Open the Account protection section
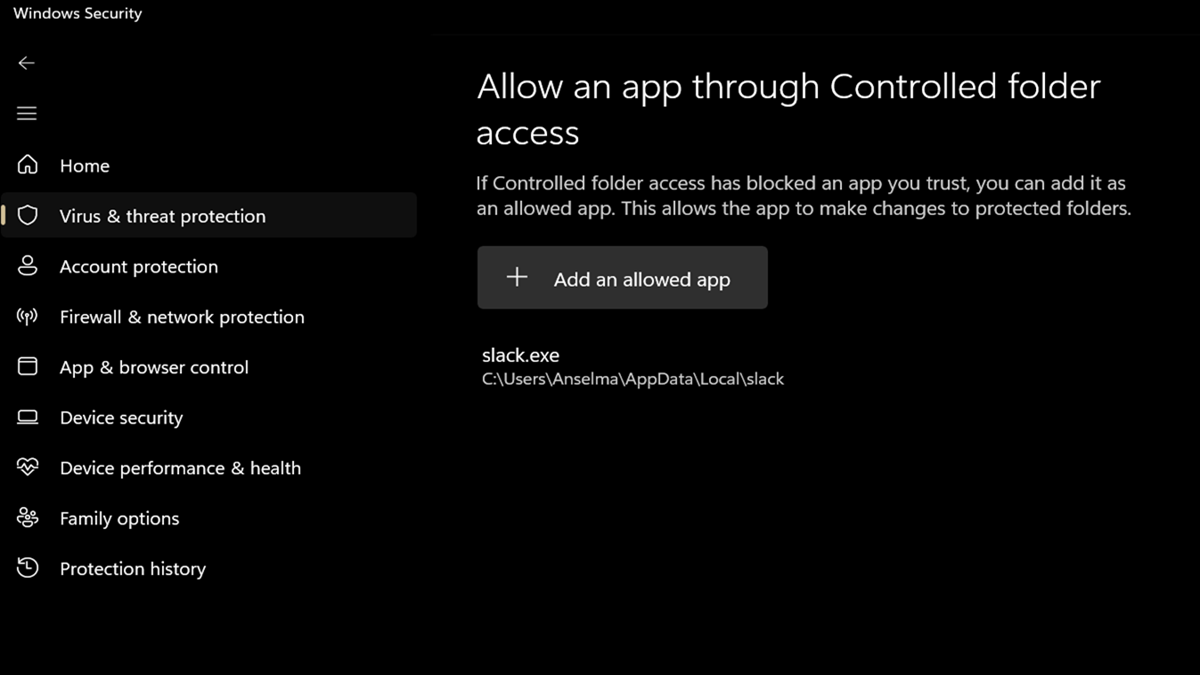The height and width of the screenshot is (675, 1200). click(x=138, y=267)
